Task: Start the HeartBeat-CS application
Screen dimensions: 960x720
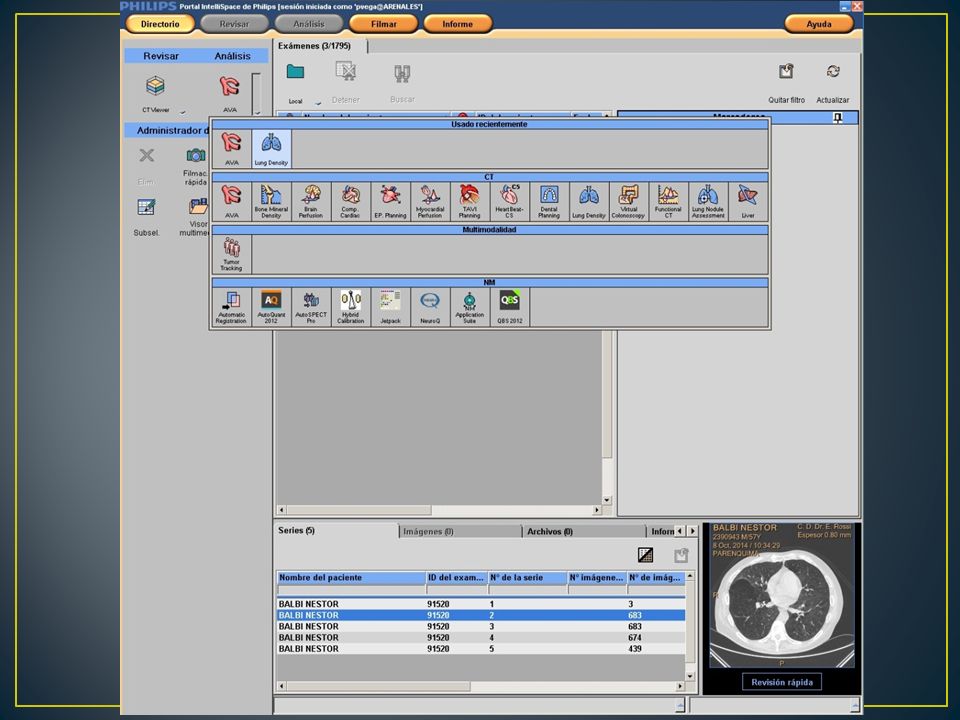Action: coord(509,201)
